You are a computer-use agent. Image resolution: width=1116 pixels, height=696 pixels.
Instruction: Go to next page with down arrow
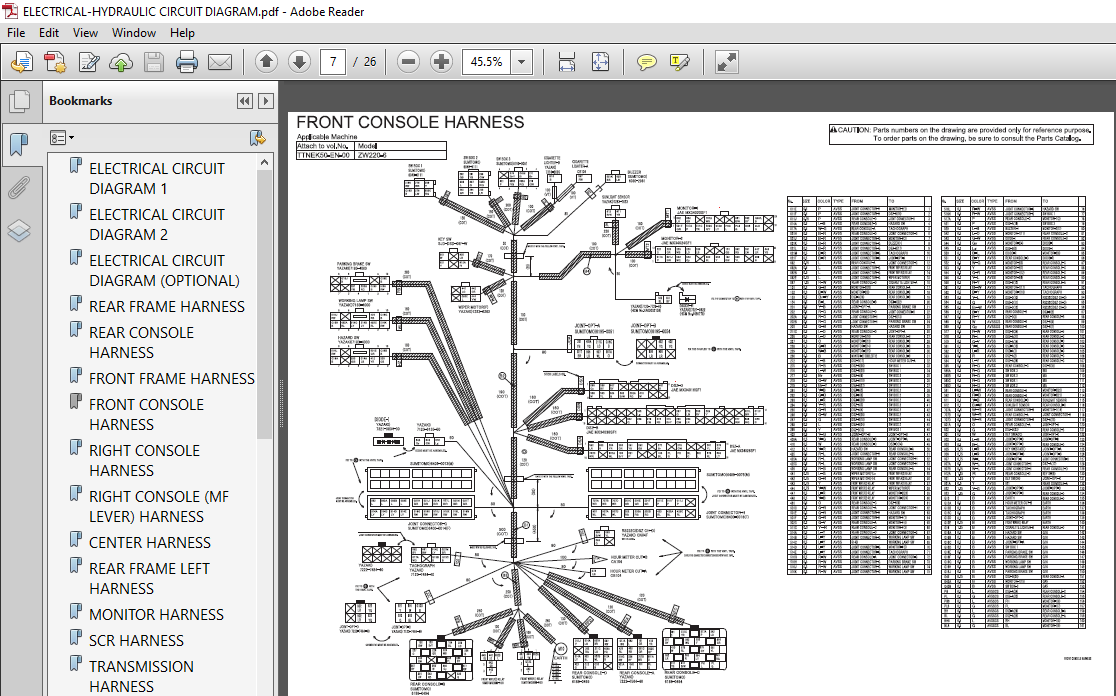299,62
